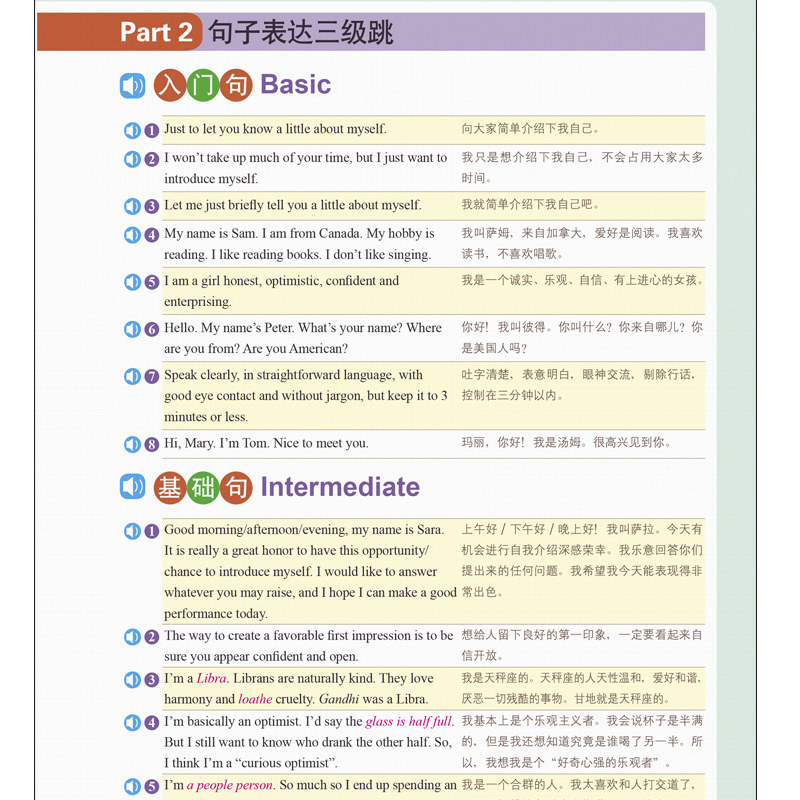Click the translation 我就简单介绍下我自己吧
The width and height of the screenshot is (800, 800).
click(530, 205)
